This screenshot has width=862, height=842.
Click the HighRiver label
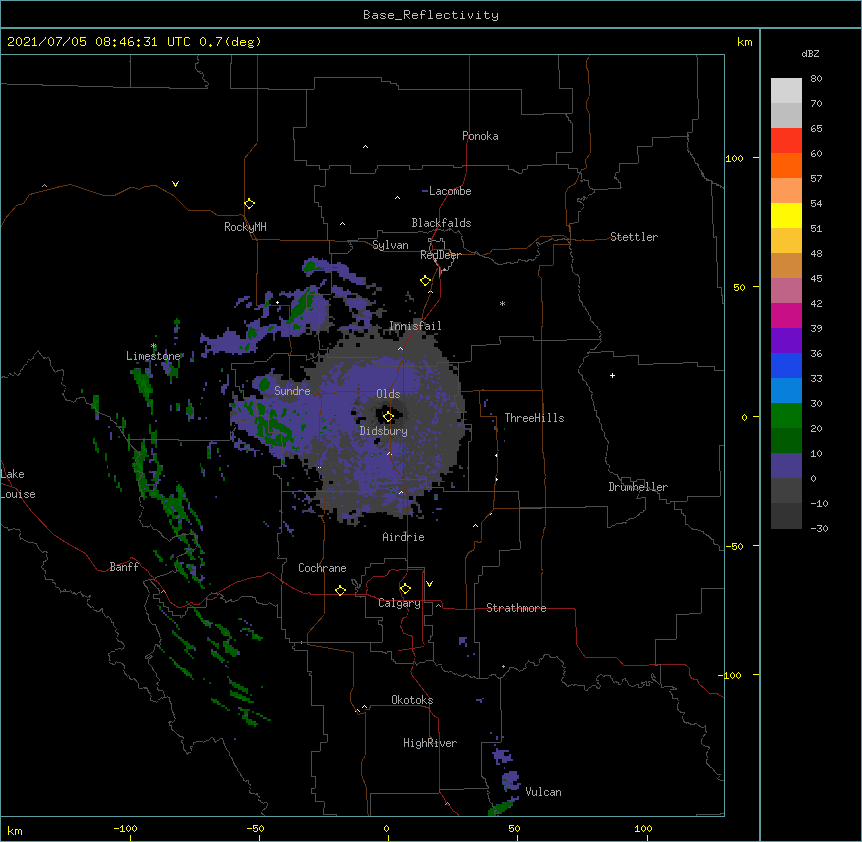430,743
